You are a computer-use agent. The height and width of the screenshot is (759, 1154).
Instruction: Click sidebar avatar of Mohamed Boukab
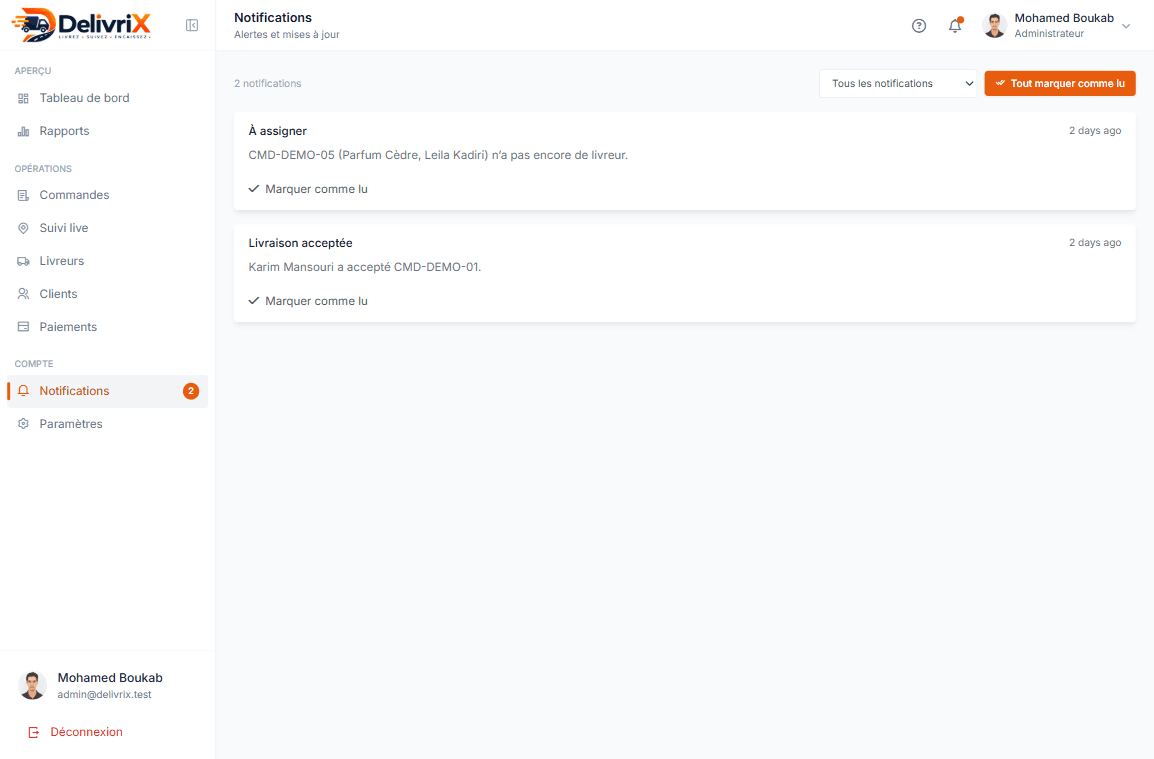32,685
